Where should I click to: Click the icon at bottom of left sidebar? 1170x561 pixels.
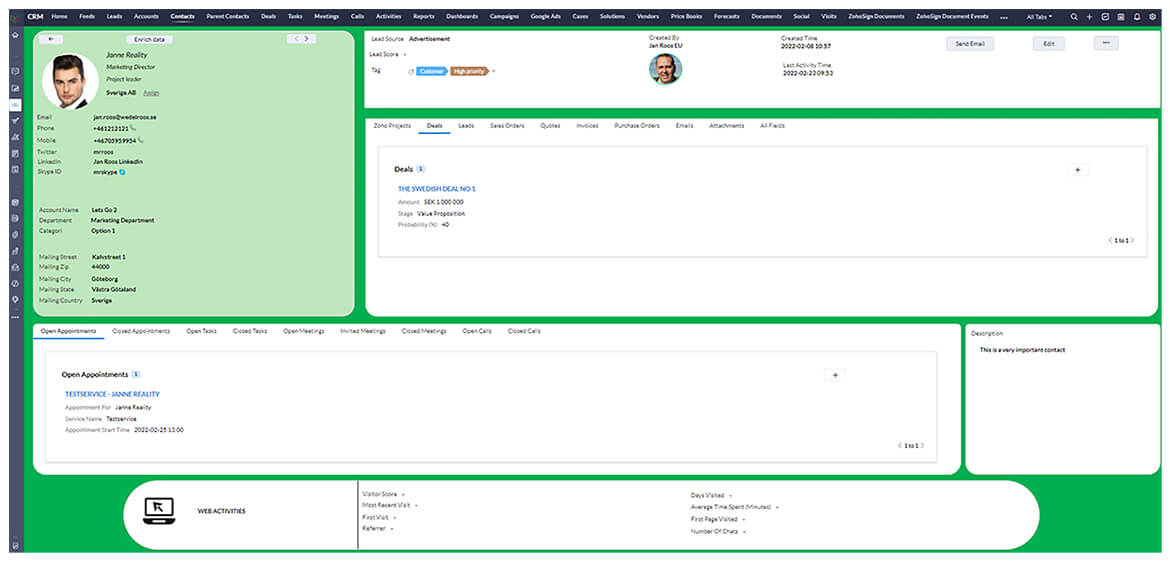coord(15,546)
